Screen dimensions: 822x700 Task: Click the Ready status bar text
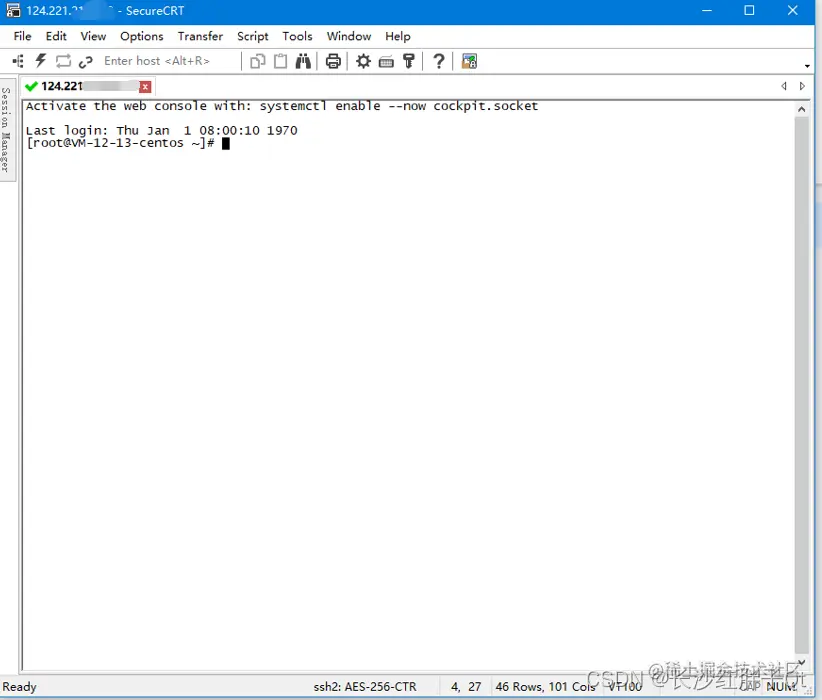pyautogui.click(x=19, y=686)
